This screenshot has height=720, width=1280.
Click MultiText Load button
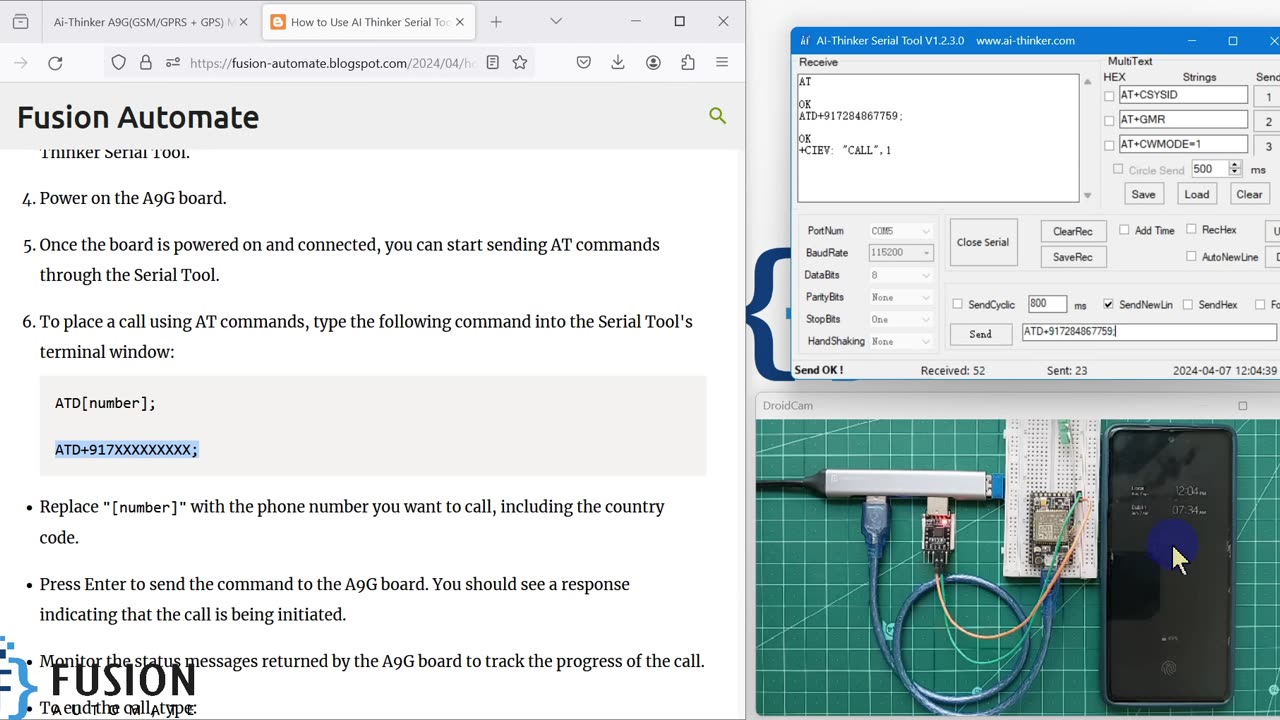1196,194
